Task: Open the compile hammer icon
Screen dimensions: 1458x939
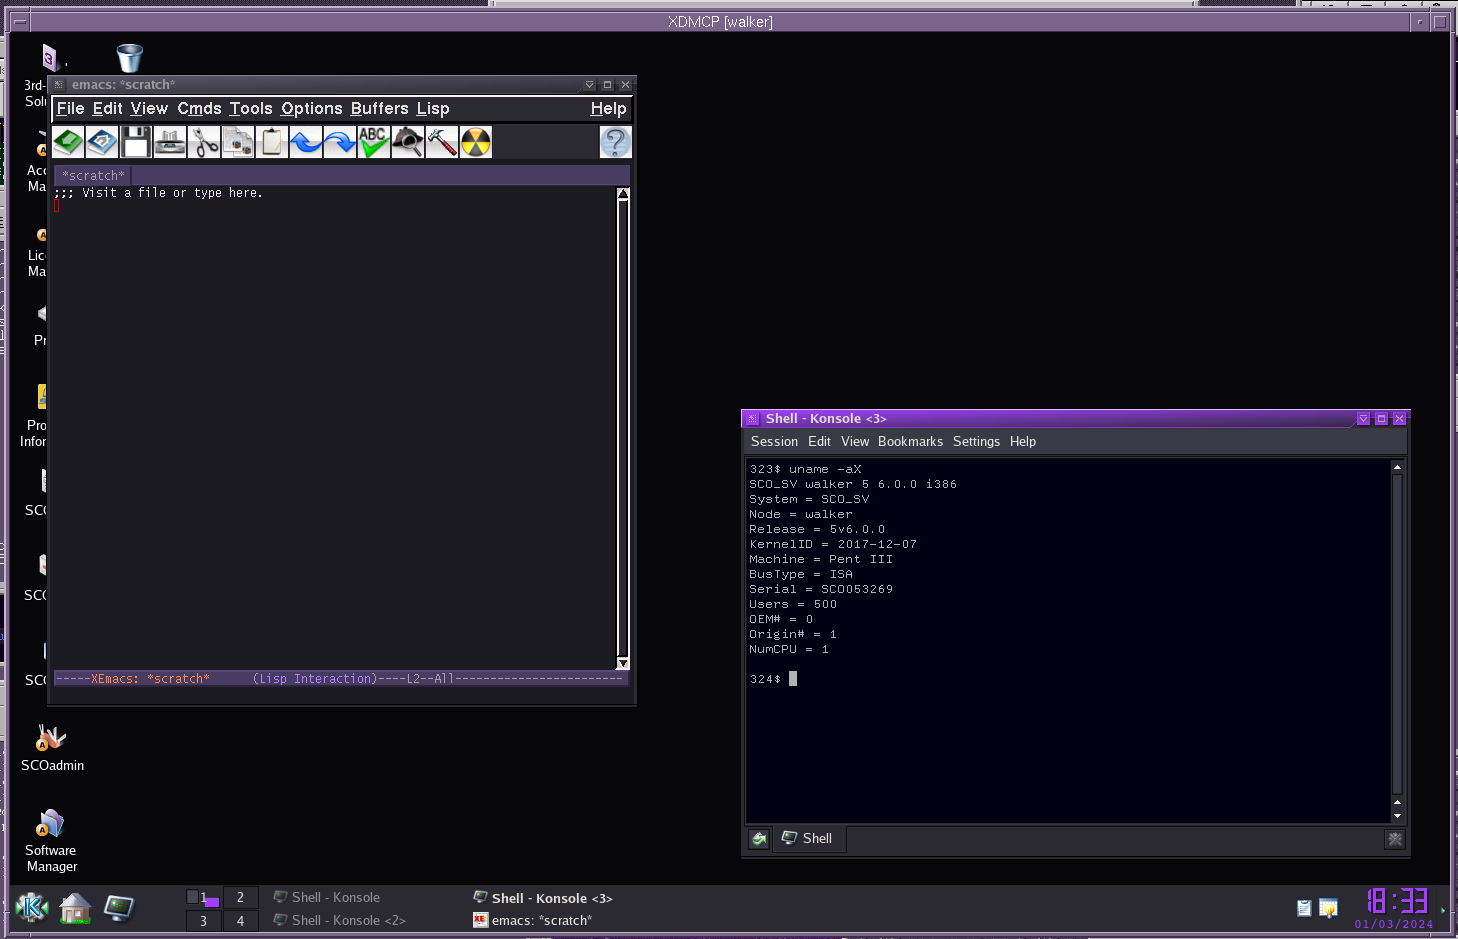Action: 442,142
